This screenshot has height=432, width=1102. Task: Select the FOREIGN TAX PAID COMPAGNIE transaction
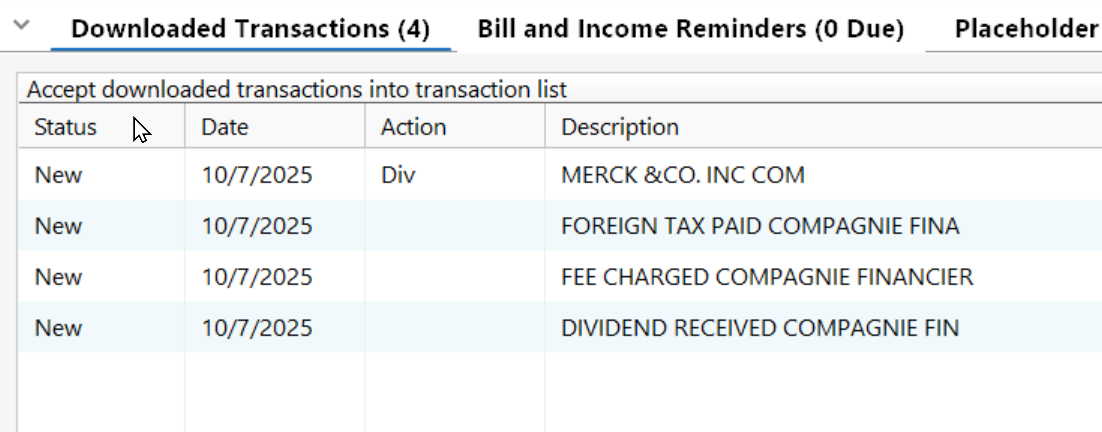(x=760, y=226)
